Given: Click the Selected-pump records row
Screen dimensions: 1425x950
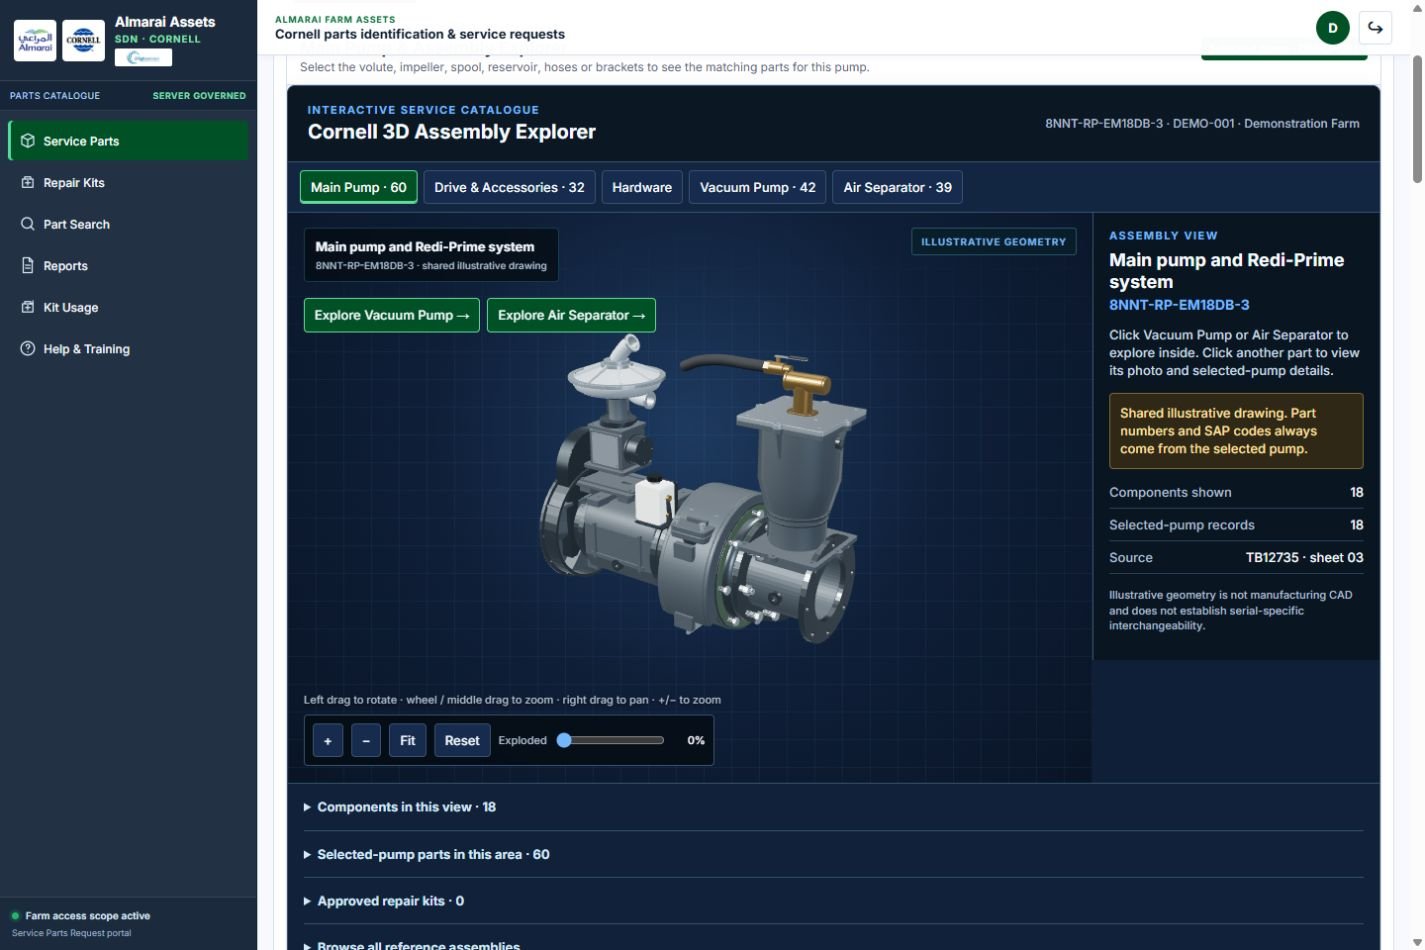Looking at the screenshot, I should pyautogui.click(x=1236, y=525).
